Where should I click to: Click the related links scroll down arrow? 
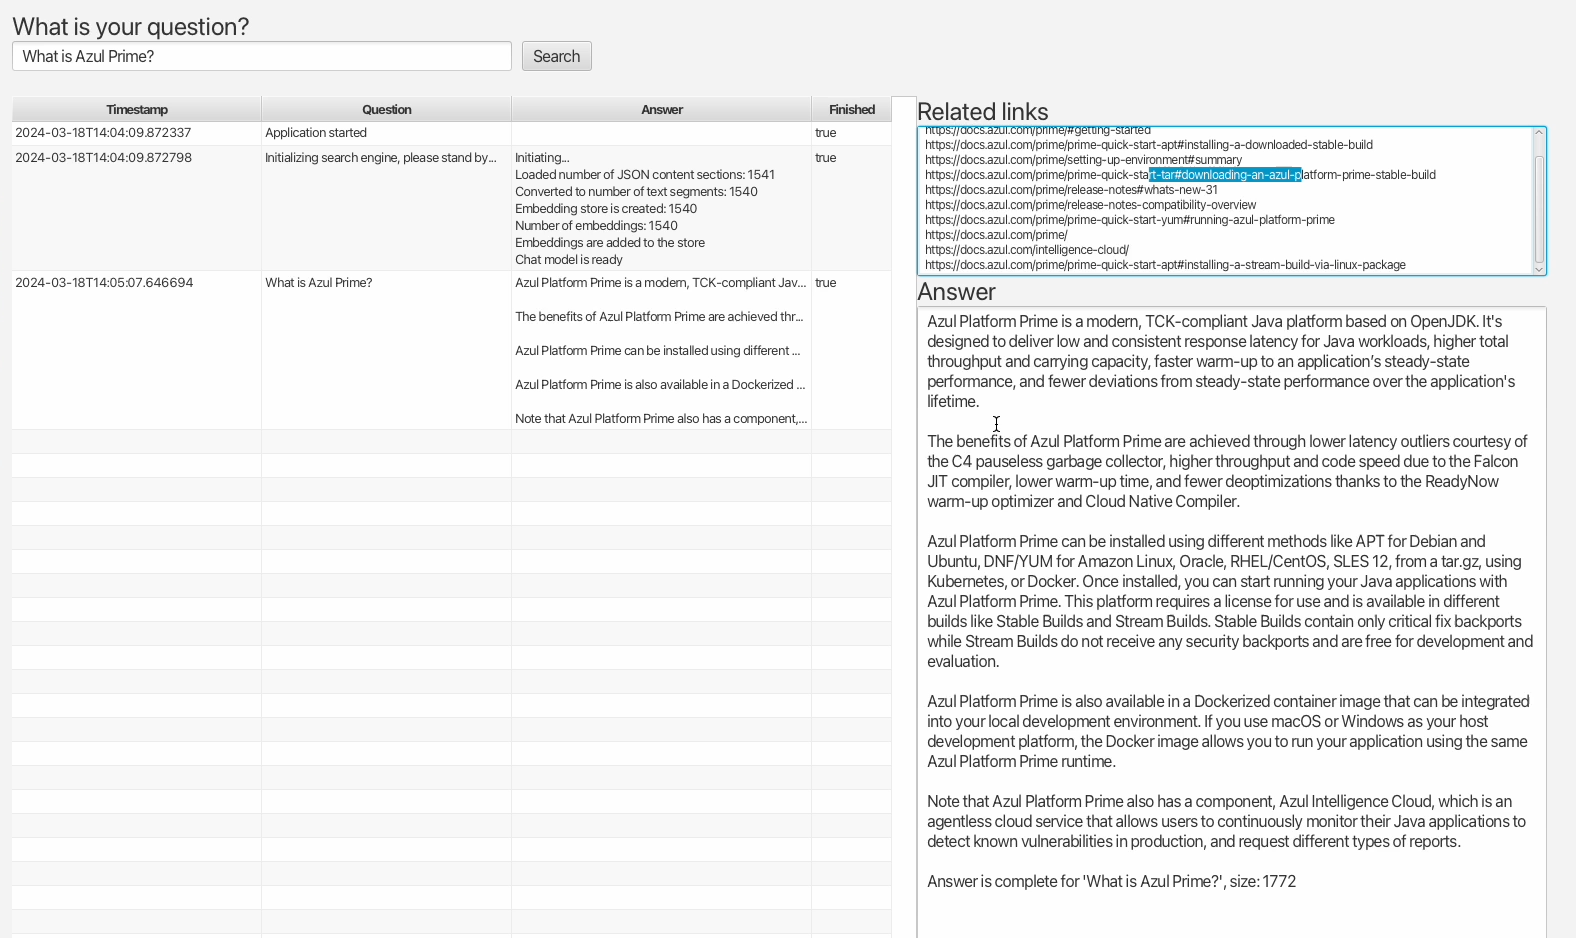pyautogui.click(x=1539, y=268)
